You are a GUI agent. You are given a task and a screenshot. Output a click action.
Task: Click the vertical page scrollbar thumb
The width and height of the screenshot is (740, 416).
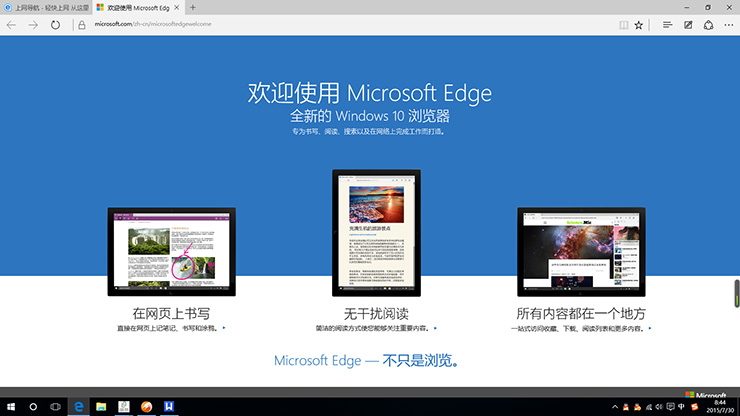point(736,293)
